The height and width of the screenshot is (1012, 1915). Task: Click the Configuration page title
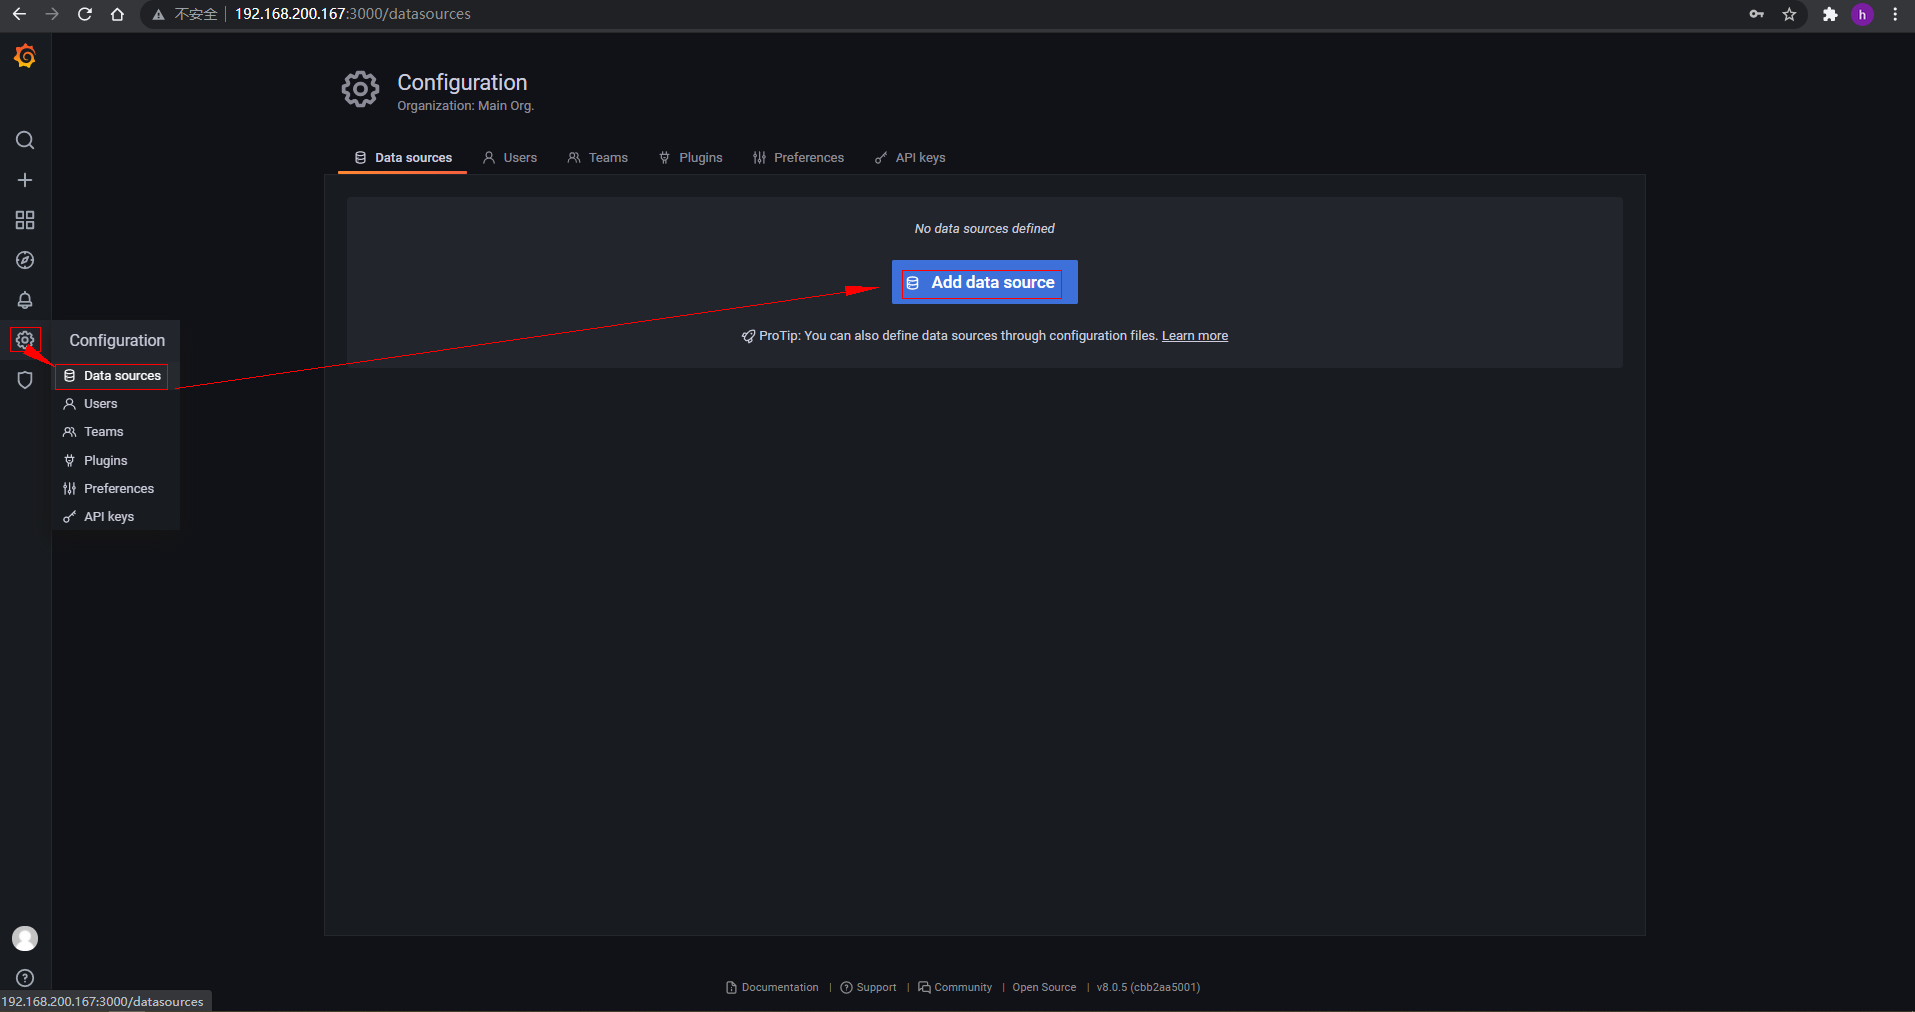(x=462, y=82)
